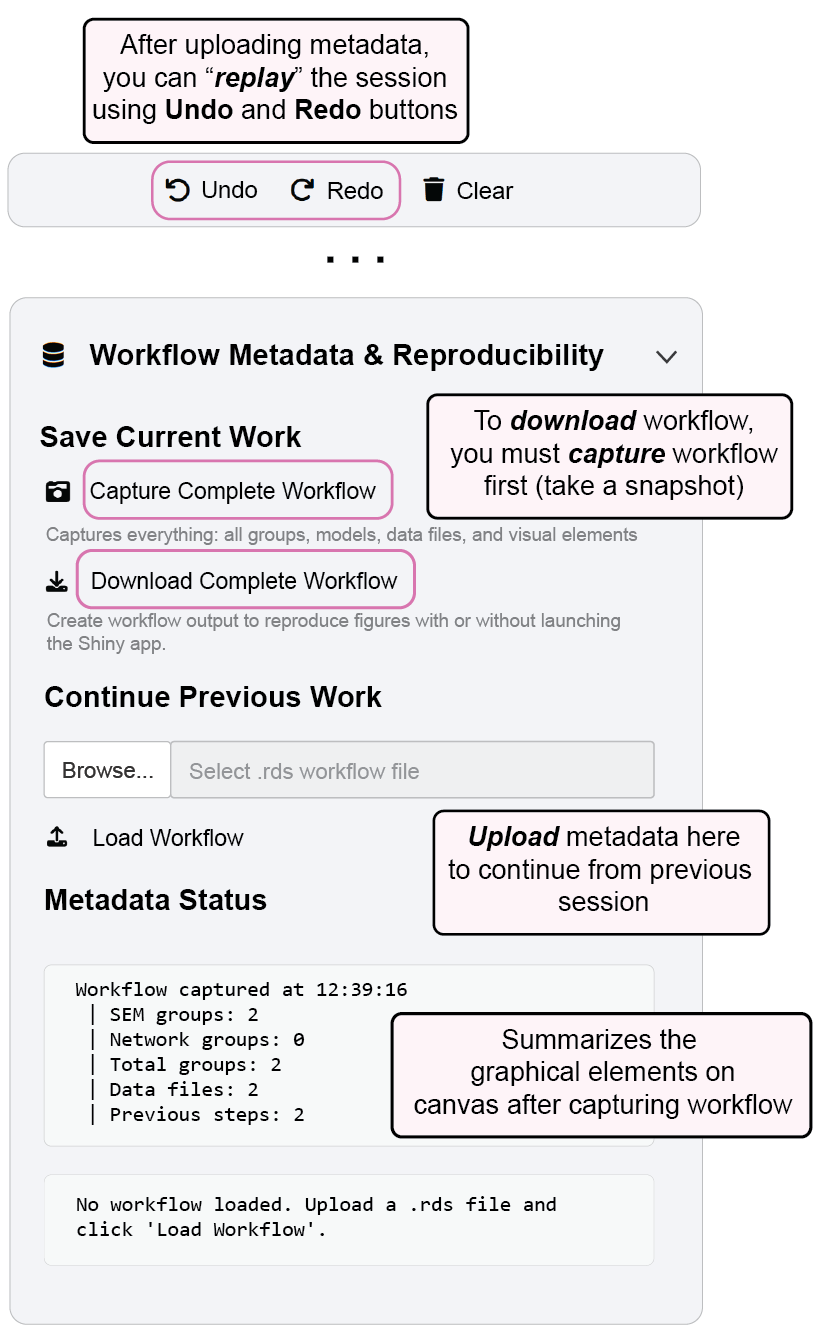Viewport: 834px width, 1342px height.
Task: Download Complete Workflow output
Action: (x=244, y=581)
